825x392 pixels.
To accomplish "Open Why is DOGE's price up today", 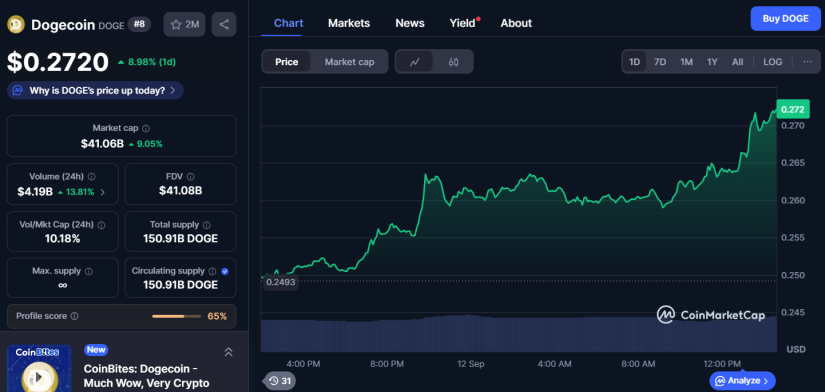I will [95, 91].
